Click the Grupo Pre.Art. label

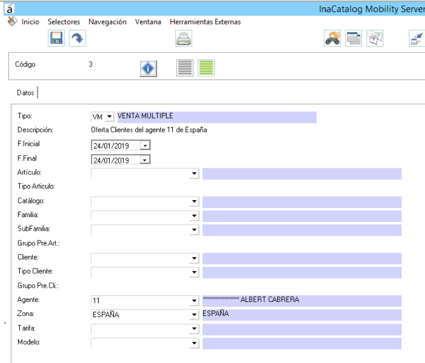(39, 243)
